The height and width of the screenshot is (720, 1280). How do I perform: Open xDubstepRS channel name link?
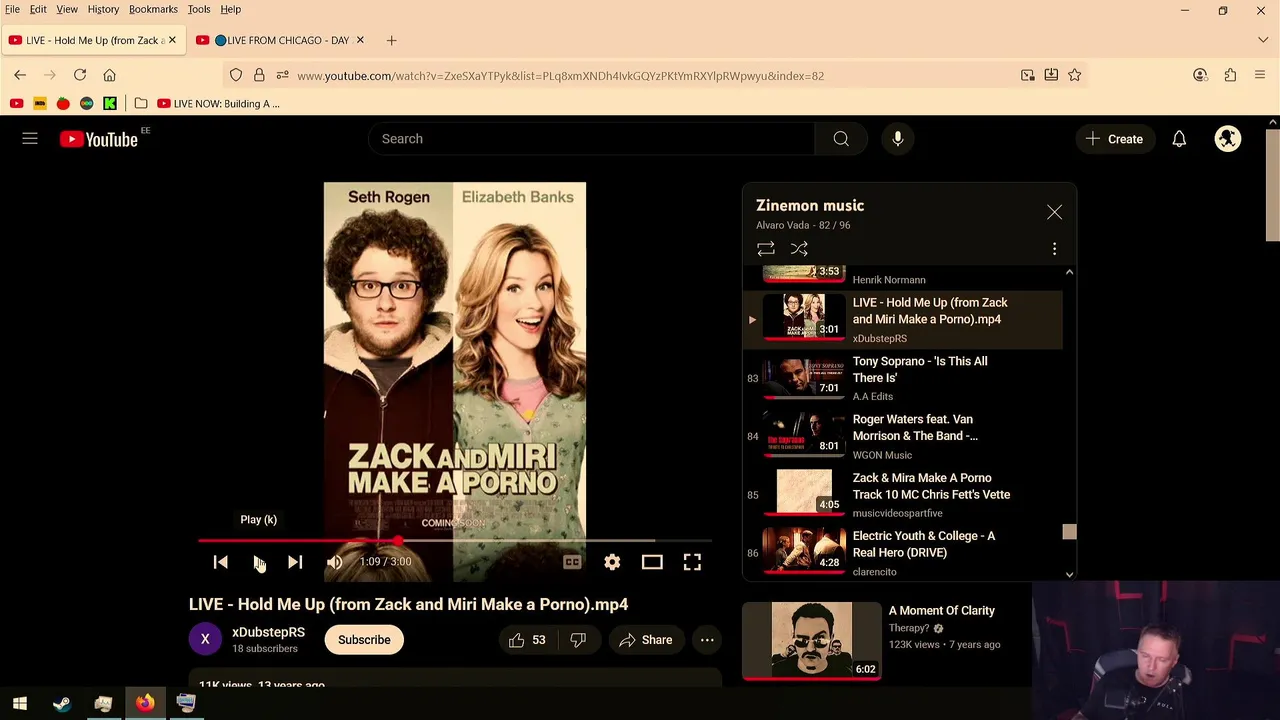[x=268, y=632]
